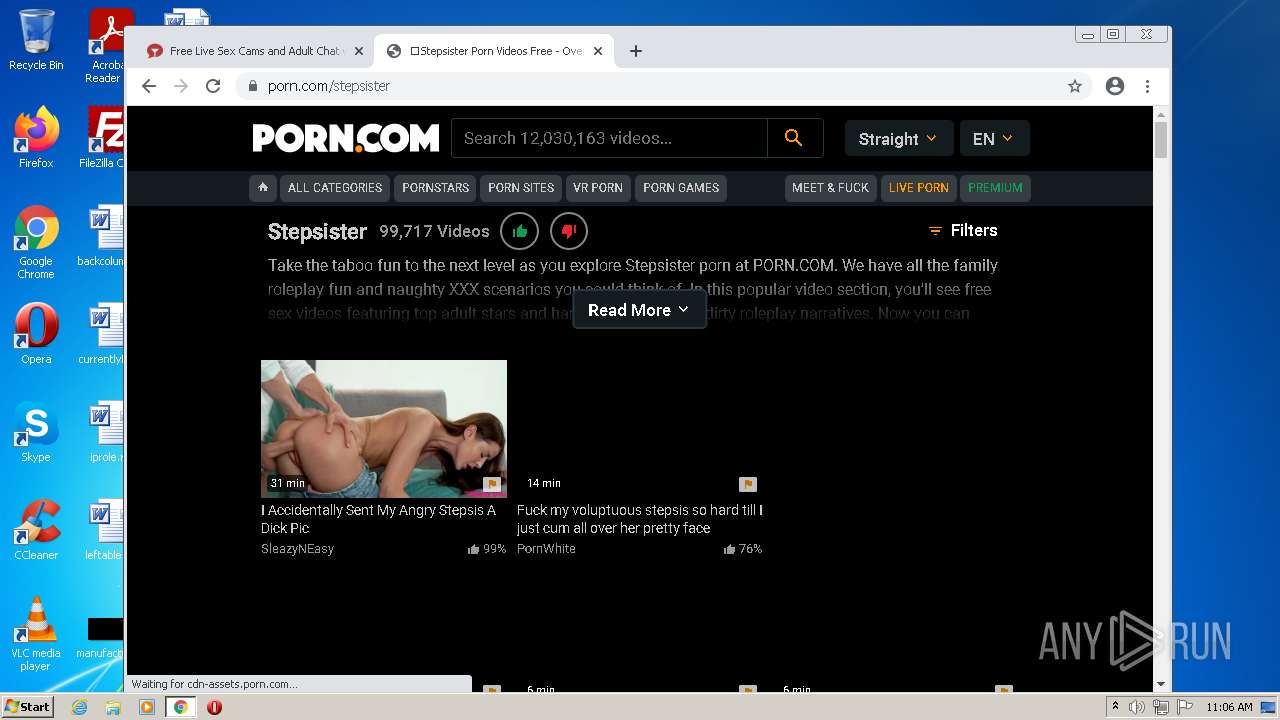Click the red thumbs-down icon
Viewport: 1280px width, 720px height.
[569, 231]
